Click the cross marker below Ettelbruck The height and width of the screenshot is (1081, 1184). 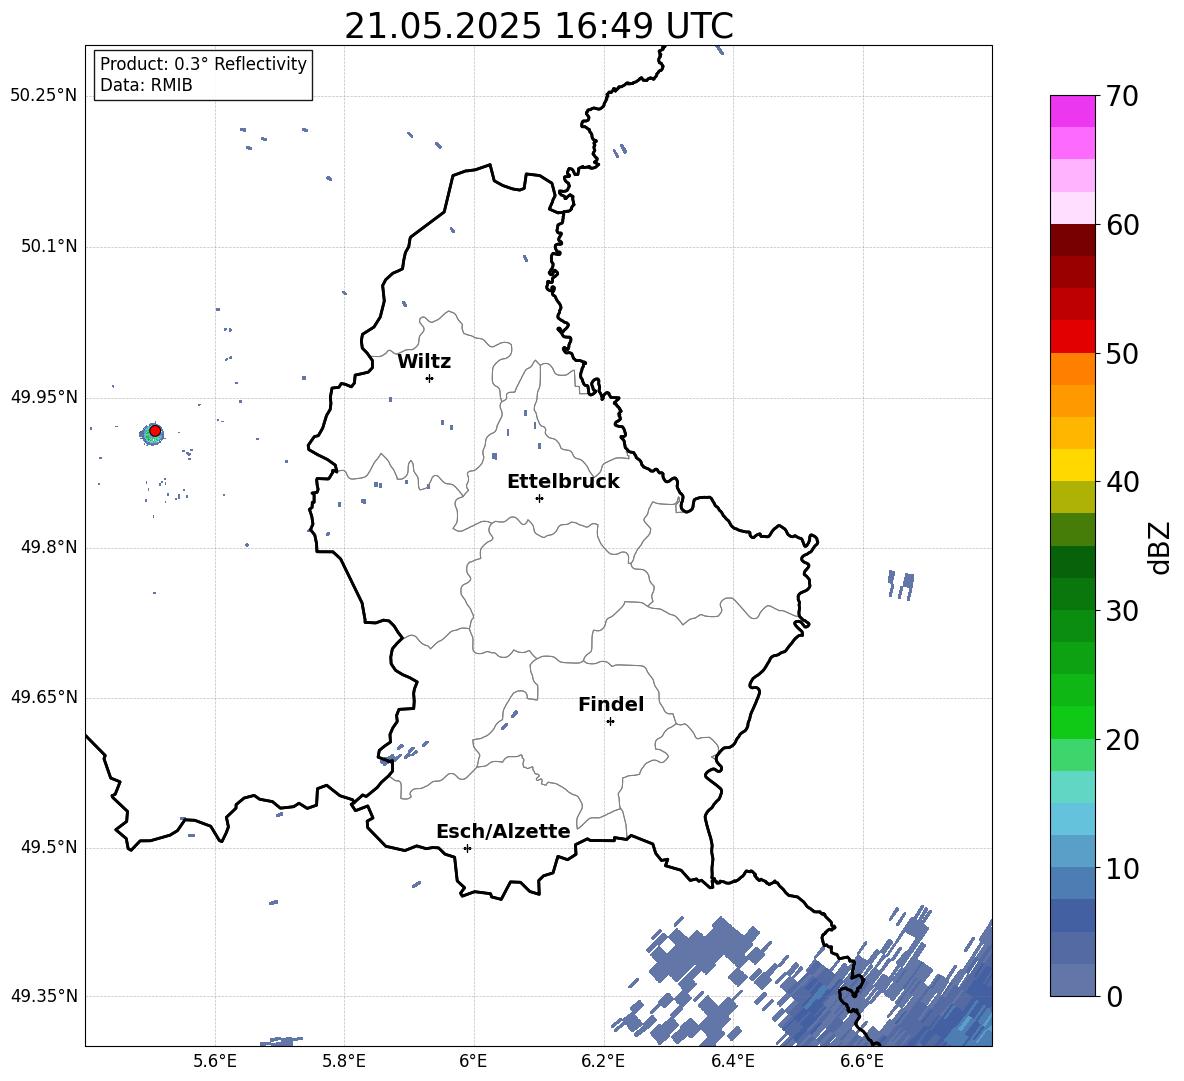click(x=539, y=498)
